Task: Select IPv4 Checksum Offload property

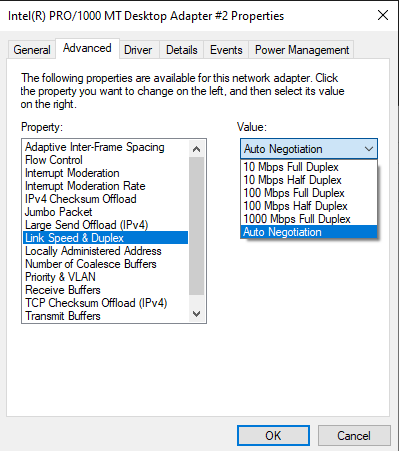Action: (106, 199)
